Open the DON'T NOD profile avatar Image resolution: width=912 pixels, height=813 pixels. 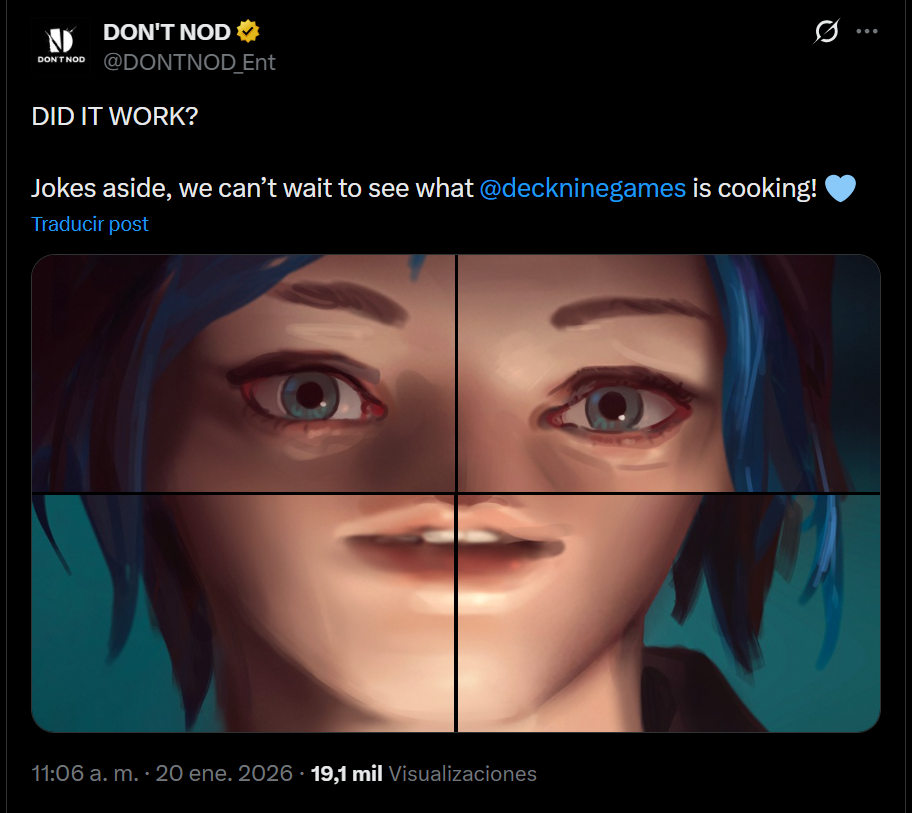pyautogui.click(x=61, y=45)
